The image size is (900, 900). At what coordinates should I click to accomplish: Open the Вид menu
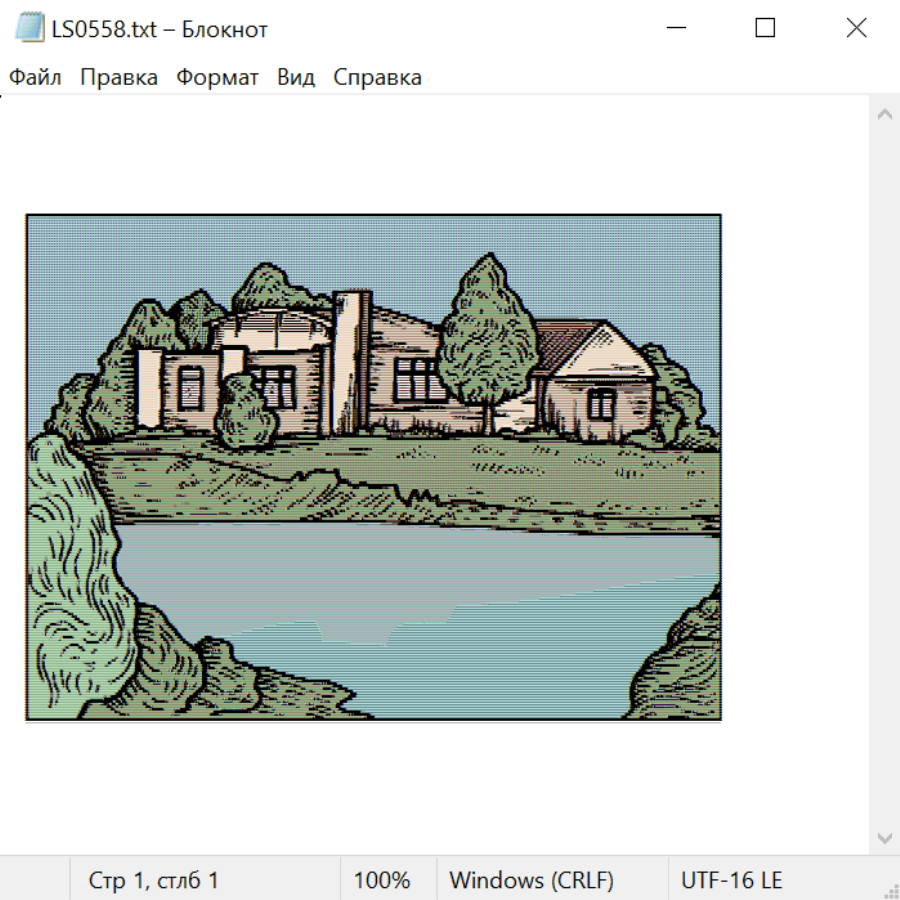click(x=296, y=77)
